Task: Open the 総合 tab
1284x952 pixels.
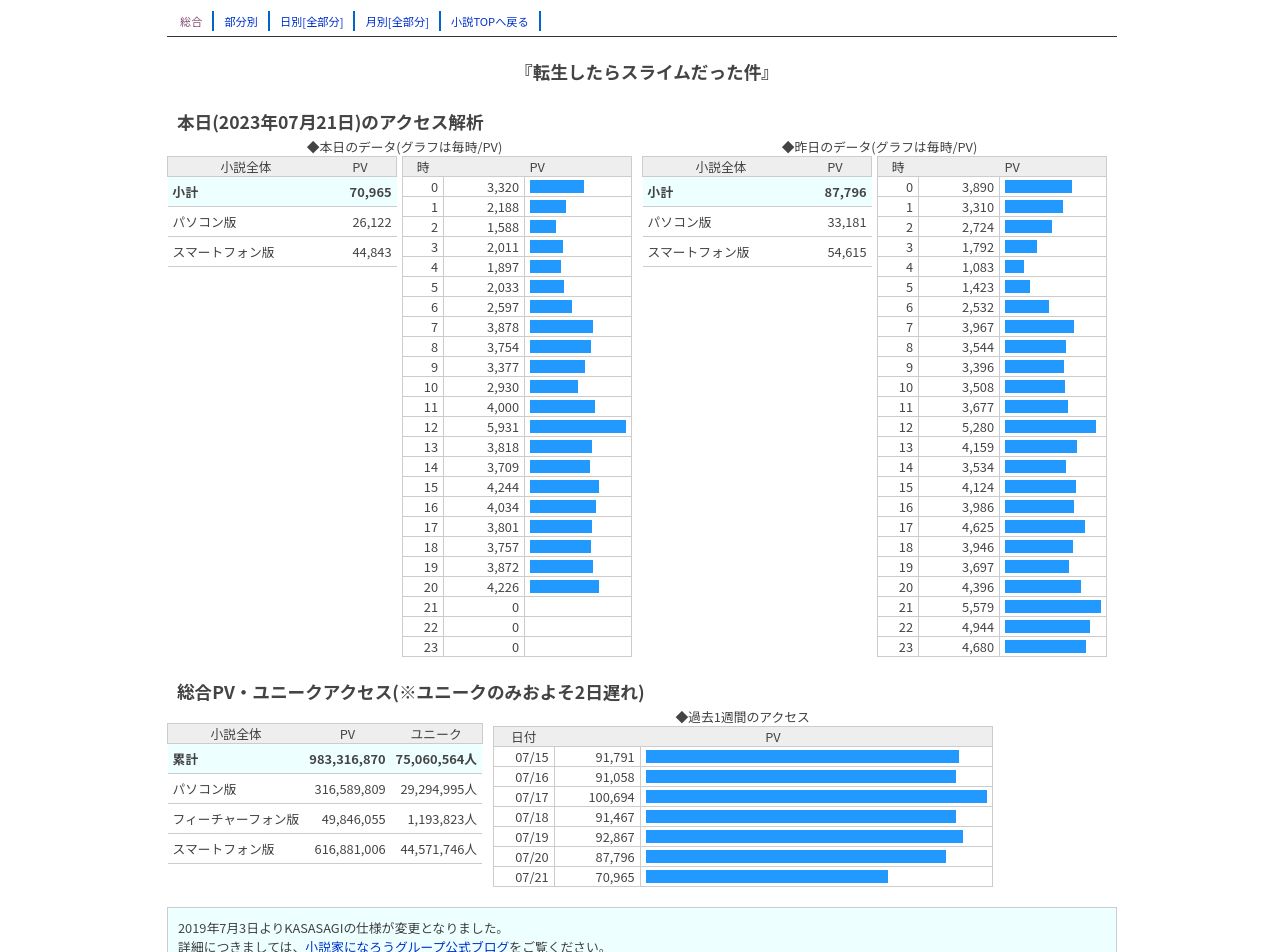Action: click(x=191, y=21)
